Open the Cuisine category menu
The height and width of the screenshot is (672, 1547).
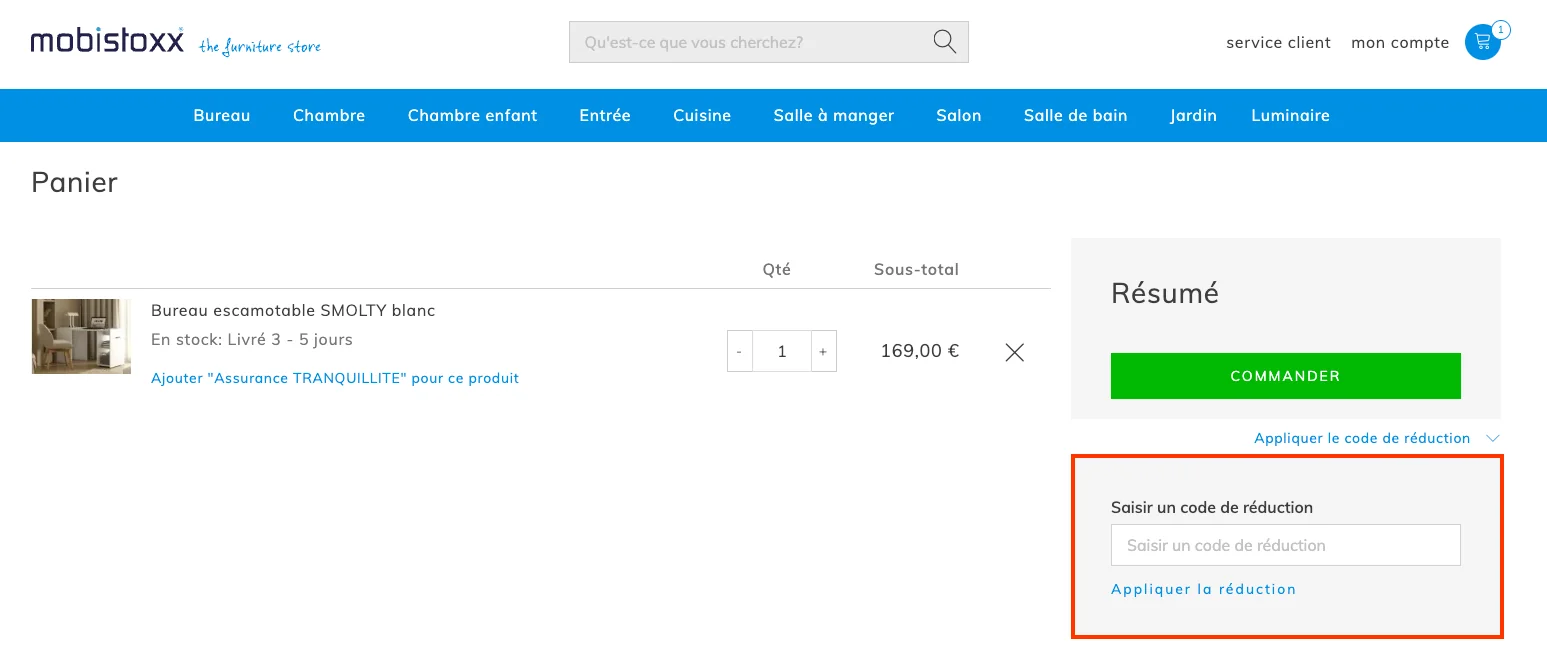[702, 115]
